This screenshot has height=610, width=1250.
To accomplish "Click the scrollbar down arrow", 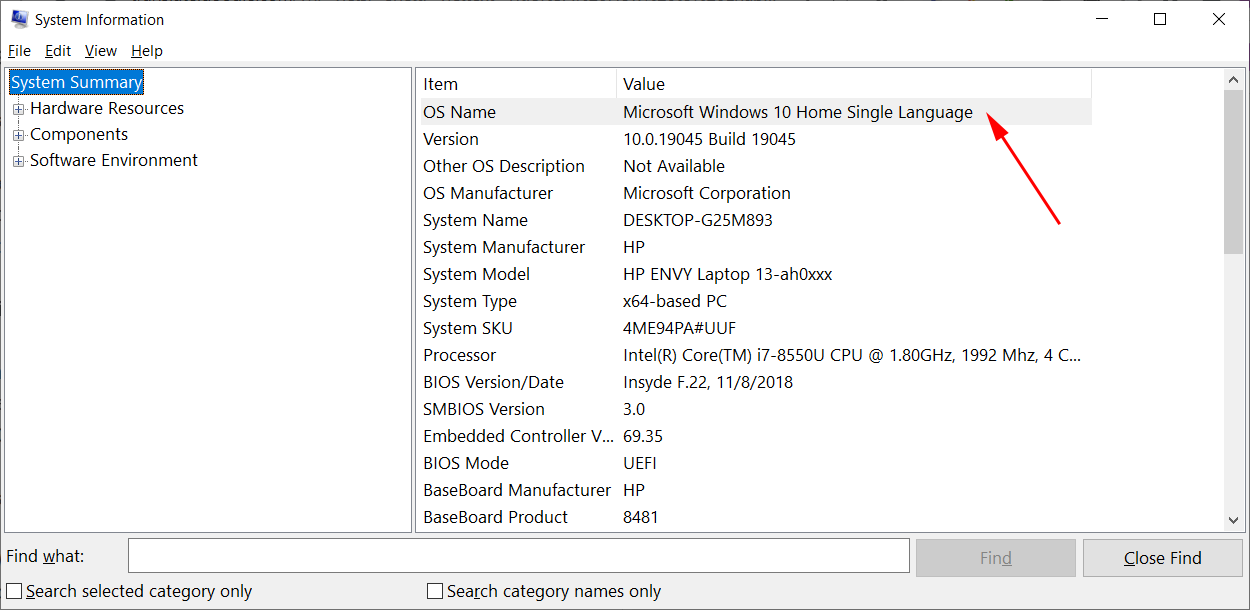I will coord(1234,520).
